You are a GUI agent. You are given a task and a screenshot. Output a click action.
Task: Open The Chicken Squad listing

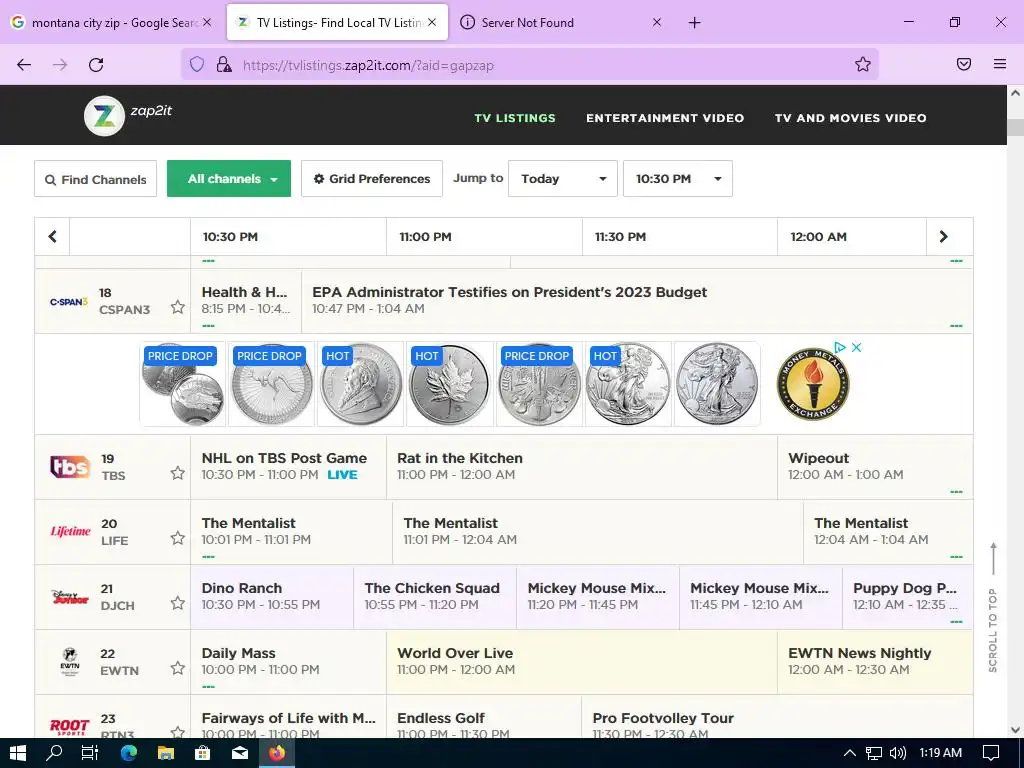(x=435, y=597)
